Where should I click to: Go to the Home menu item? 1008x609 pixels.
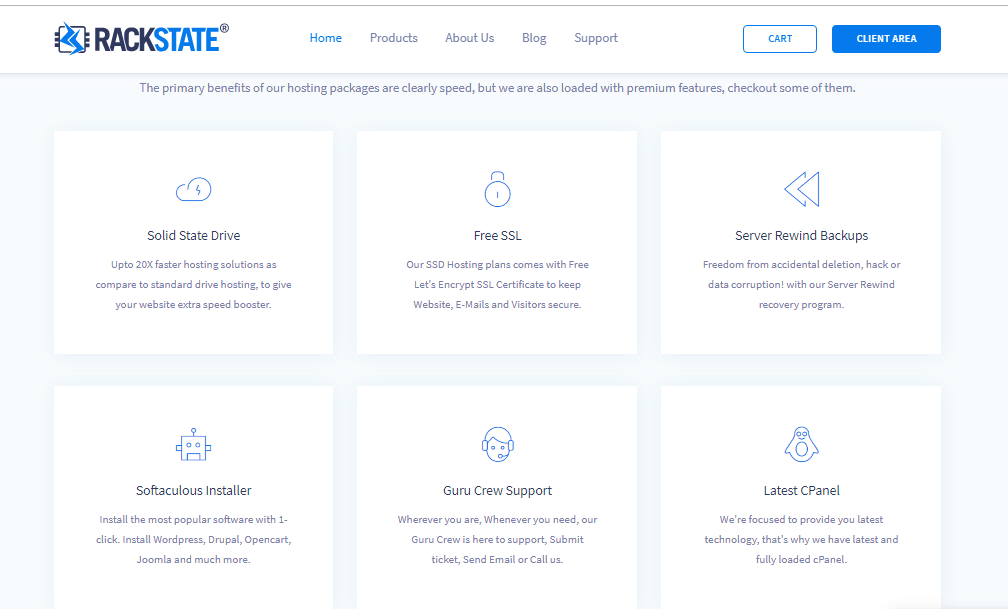coord(326,38)
